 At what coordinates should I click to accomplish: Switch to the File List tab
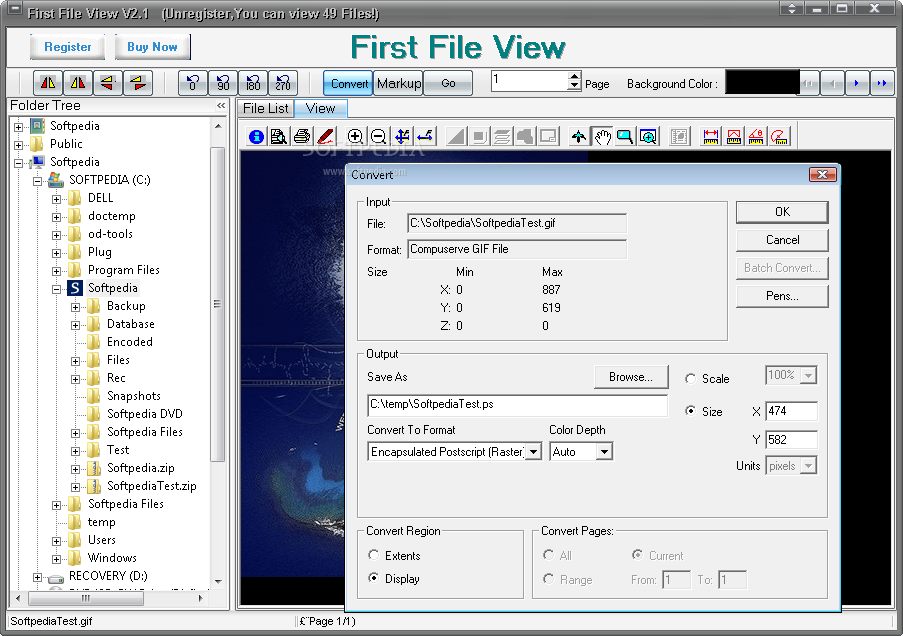265,108
